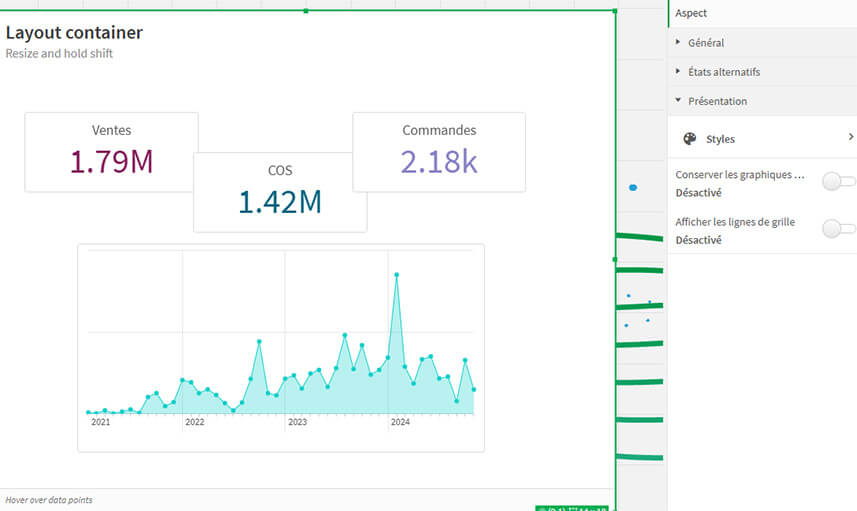This screenshot has width=857, height=511.
Task: Click the right-edge green resize handle
Action: 615,260
